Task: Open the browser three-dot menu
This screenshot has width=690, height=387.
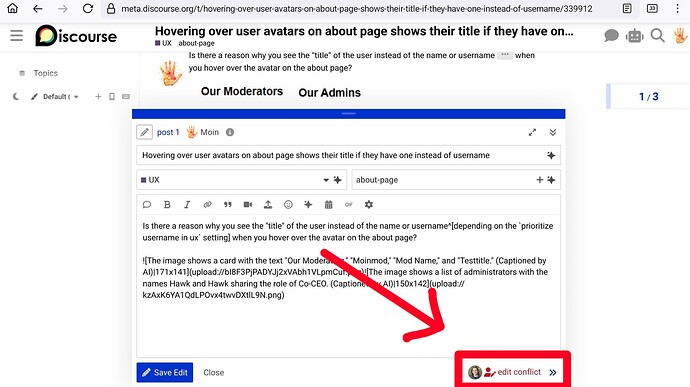Action: coord(677,8)
